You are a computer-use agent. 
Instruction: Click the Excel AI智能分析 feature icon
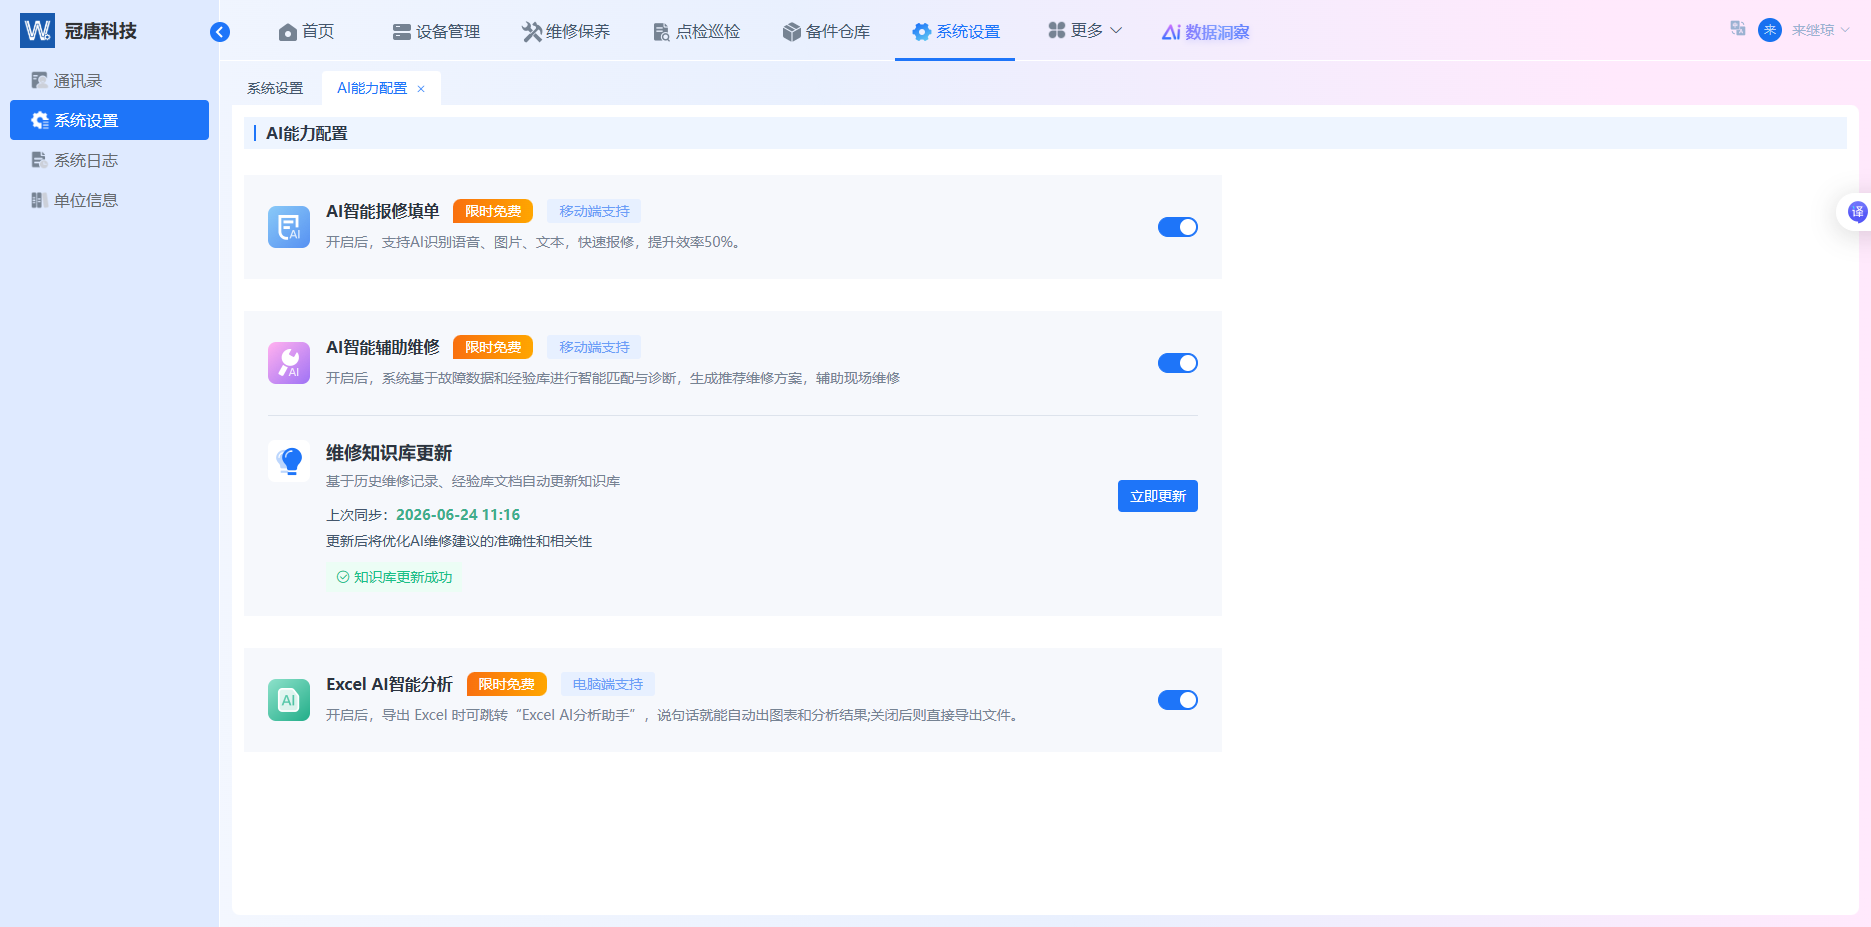click(289, 700)
